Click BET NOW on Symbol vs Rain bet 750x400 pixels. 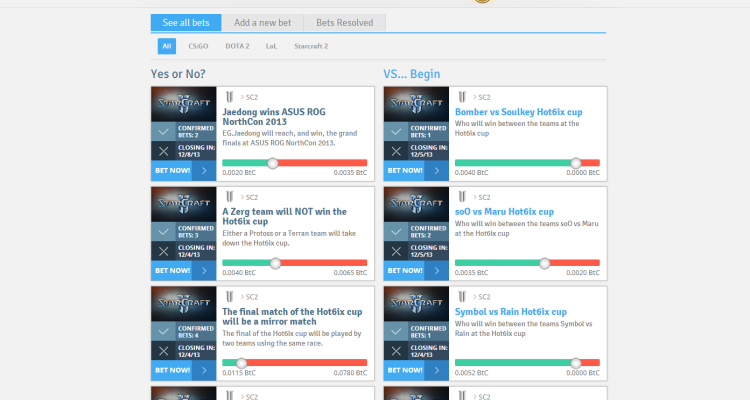[405, 370]
